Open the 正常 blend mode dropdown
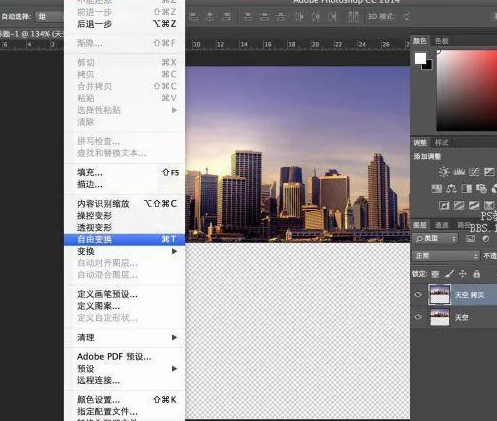The image size is (497, 421). [446, 256]
